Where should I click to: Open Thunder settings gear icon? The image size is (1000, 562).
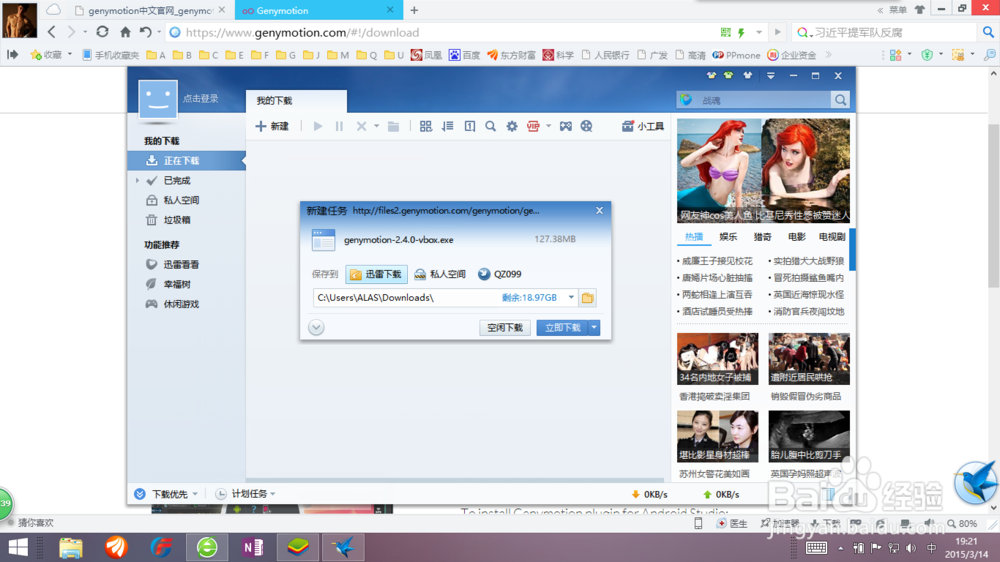point(511,126)
